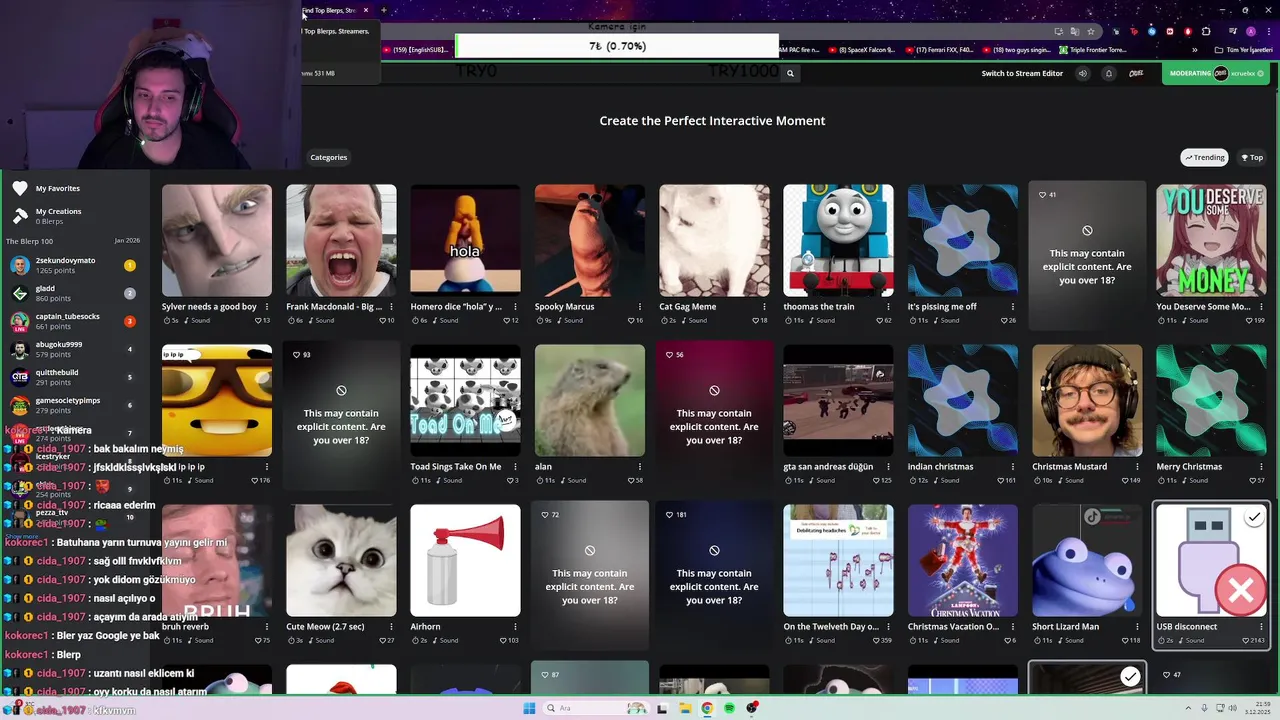Select 2sekundovymato in Blerp 100 leaderboard
This screenshot has height=720, width=1280.
pos(72,265)
